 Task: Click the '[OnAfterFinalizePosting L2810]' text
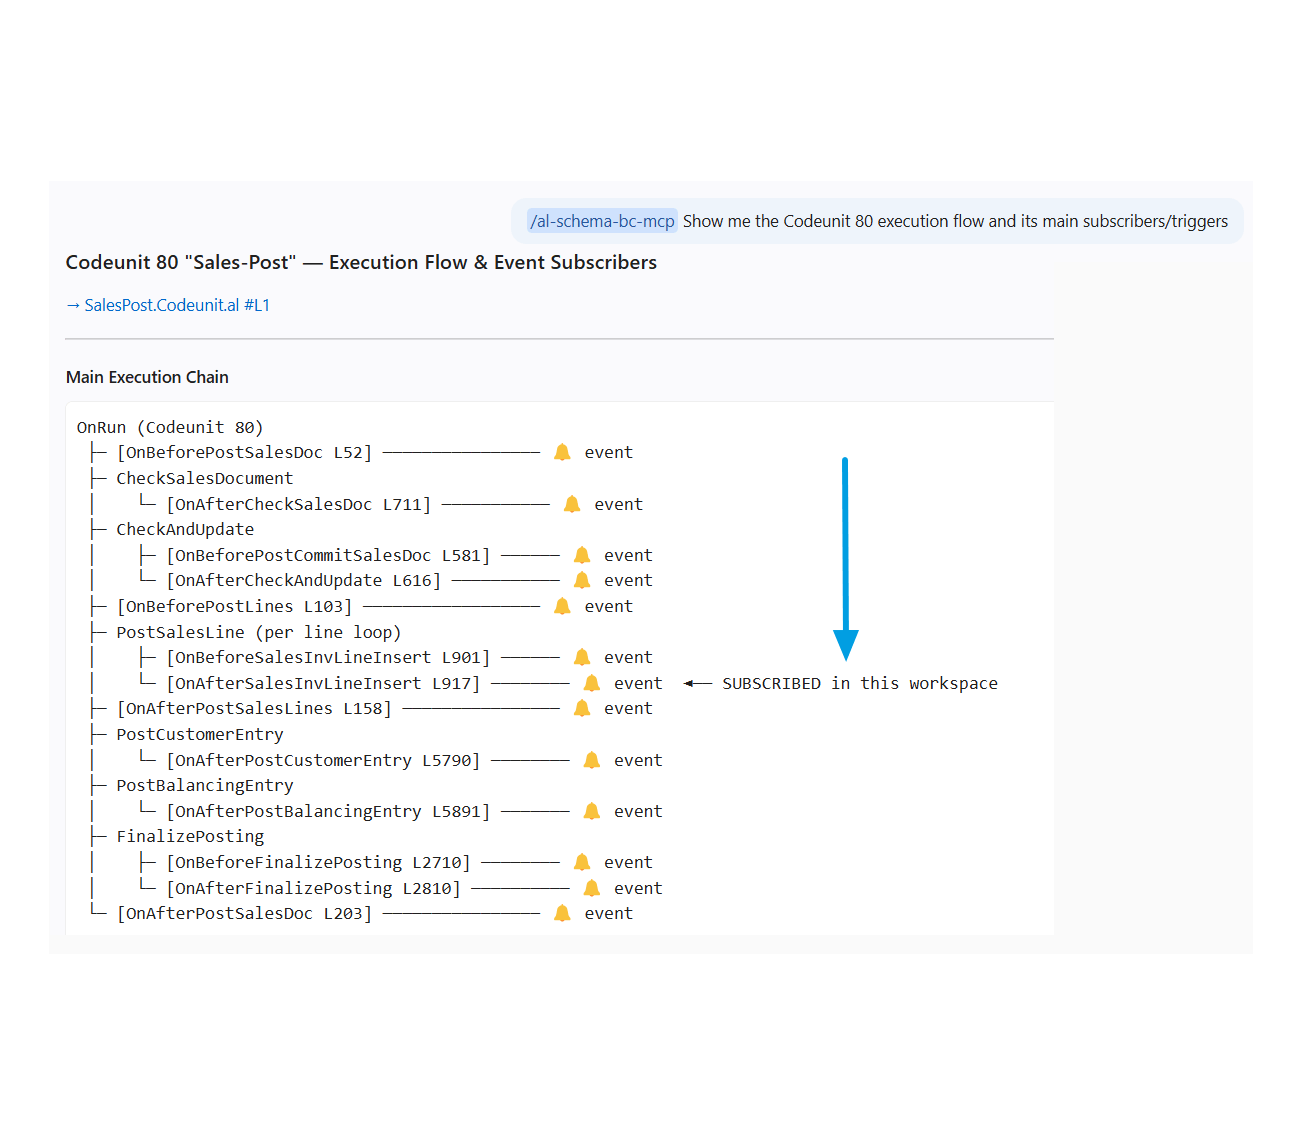tap(313, 888)
